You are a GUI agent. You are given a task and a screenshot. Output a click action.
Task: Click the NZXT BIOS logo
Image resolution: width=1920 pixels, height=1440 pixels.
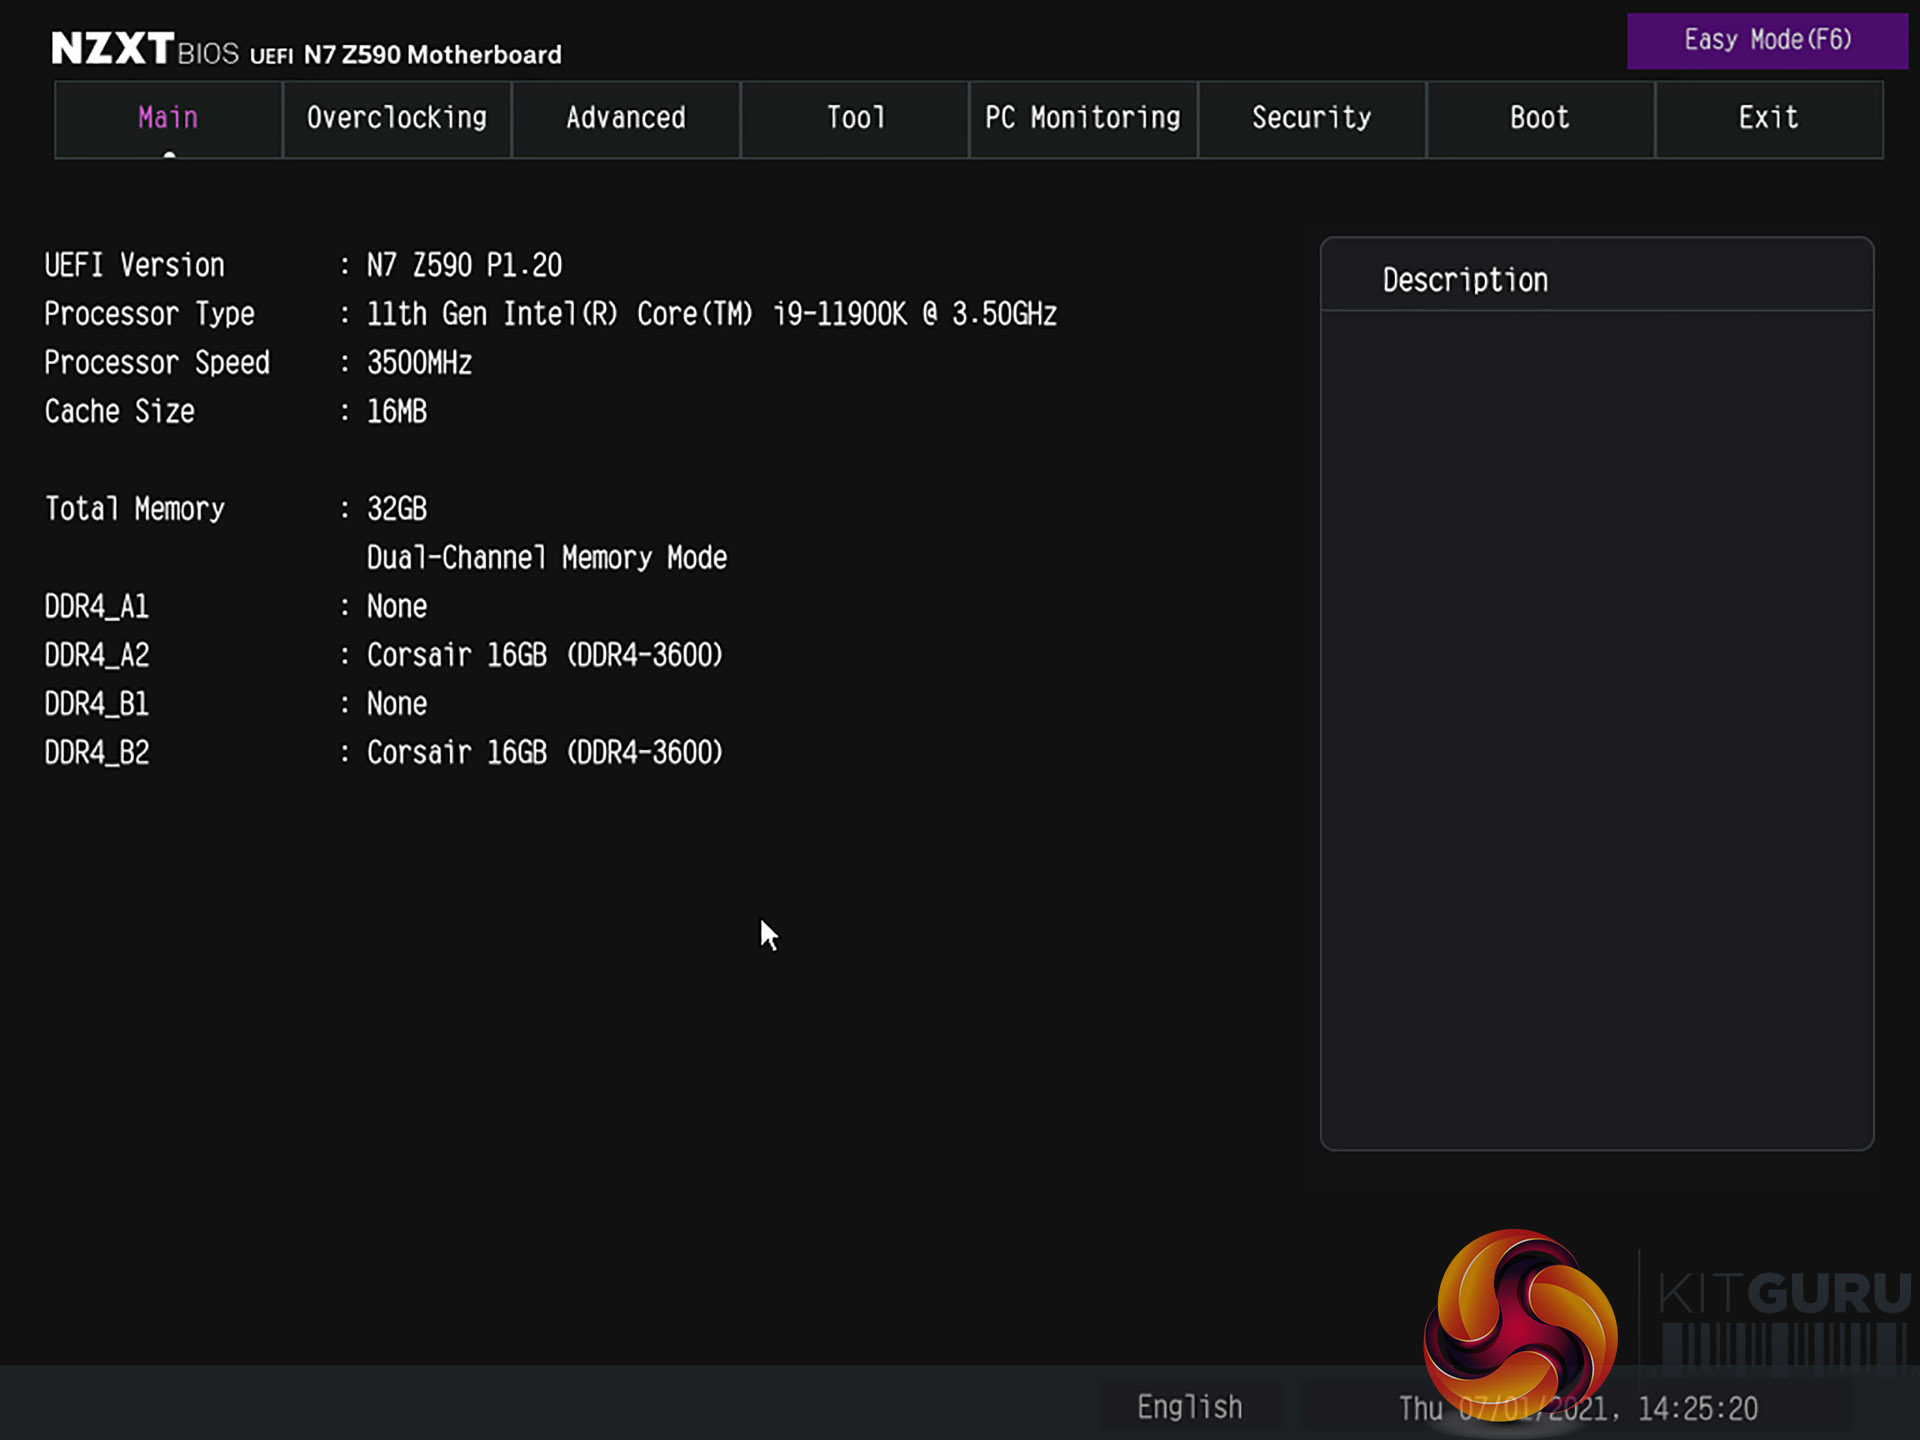click(x=145, y=49)
